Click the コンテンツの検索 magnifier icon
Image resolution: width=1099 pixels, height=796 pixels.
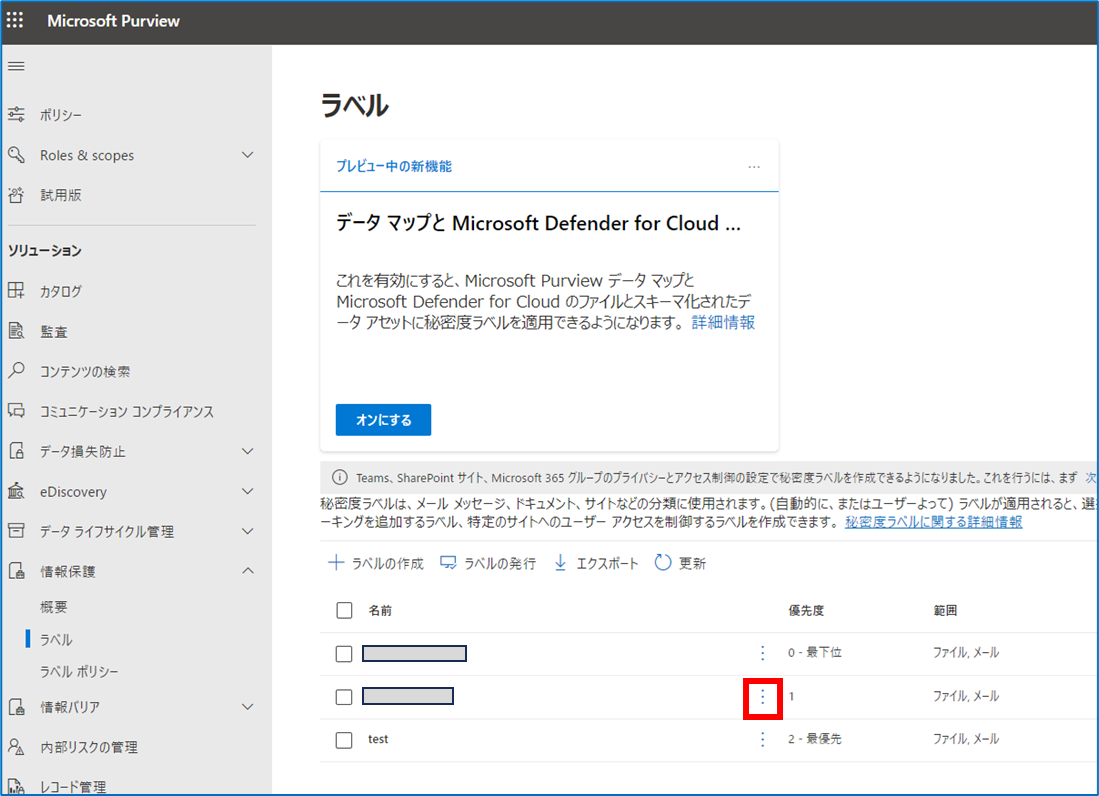[16, 371]
